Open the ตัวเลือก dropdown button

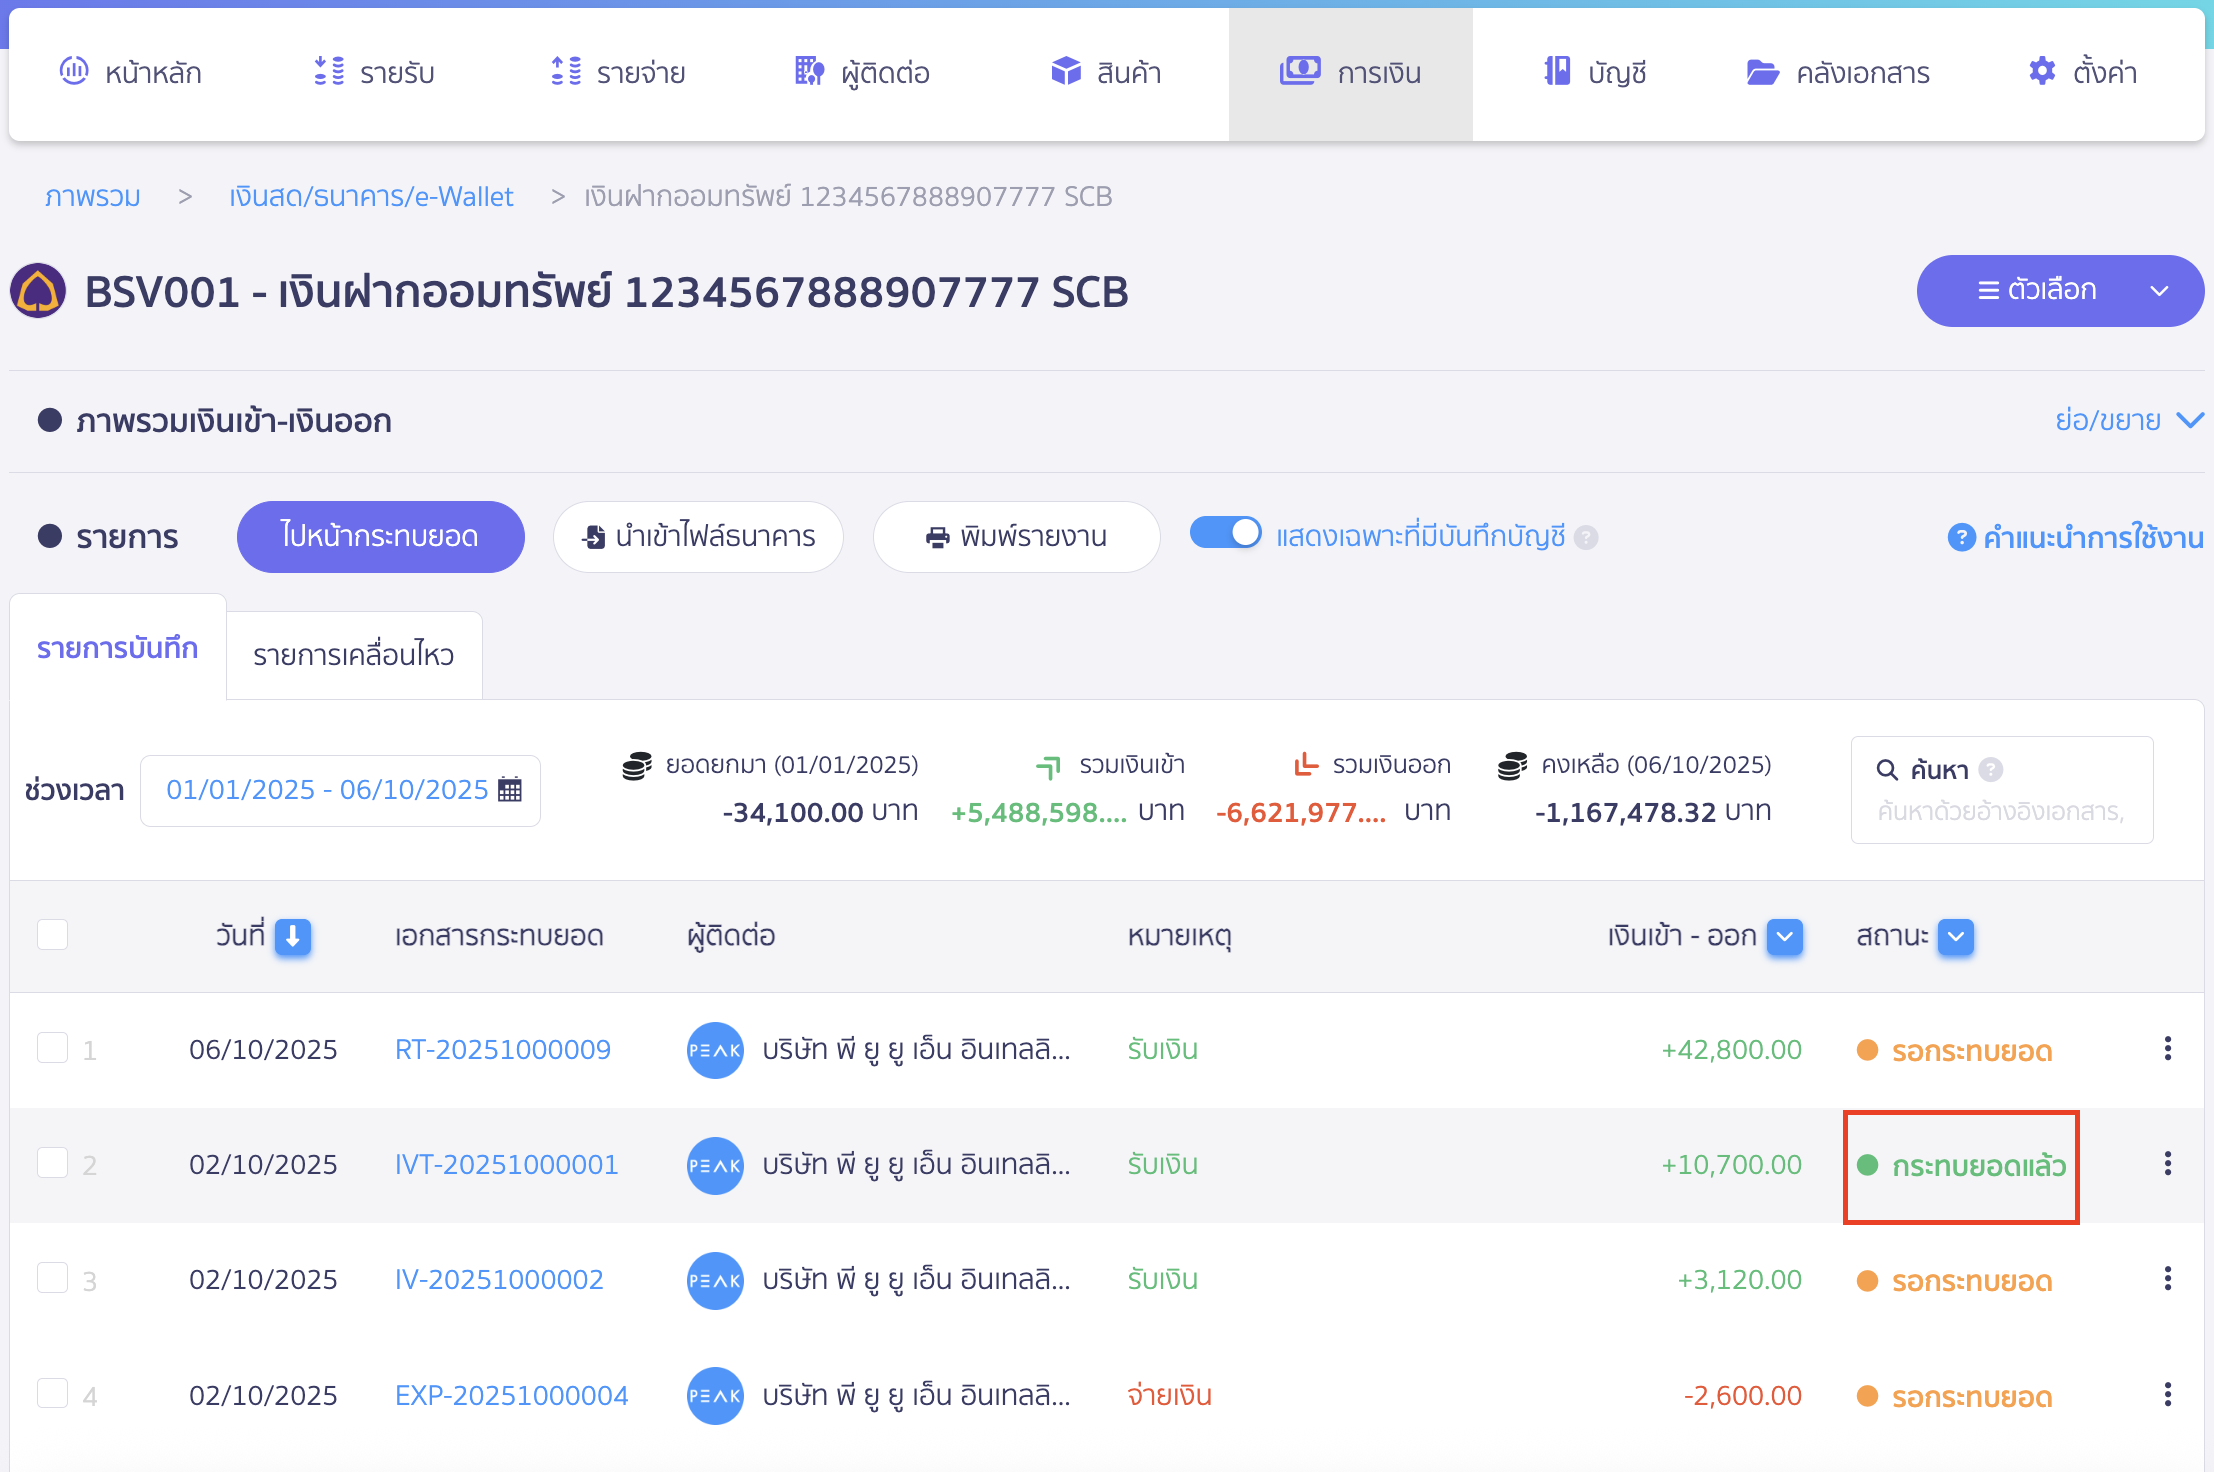point(2060,291)
